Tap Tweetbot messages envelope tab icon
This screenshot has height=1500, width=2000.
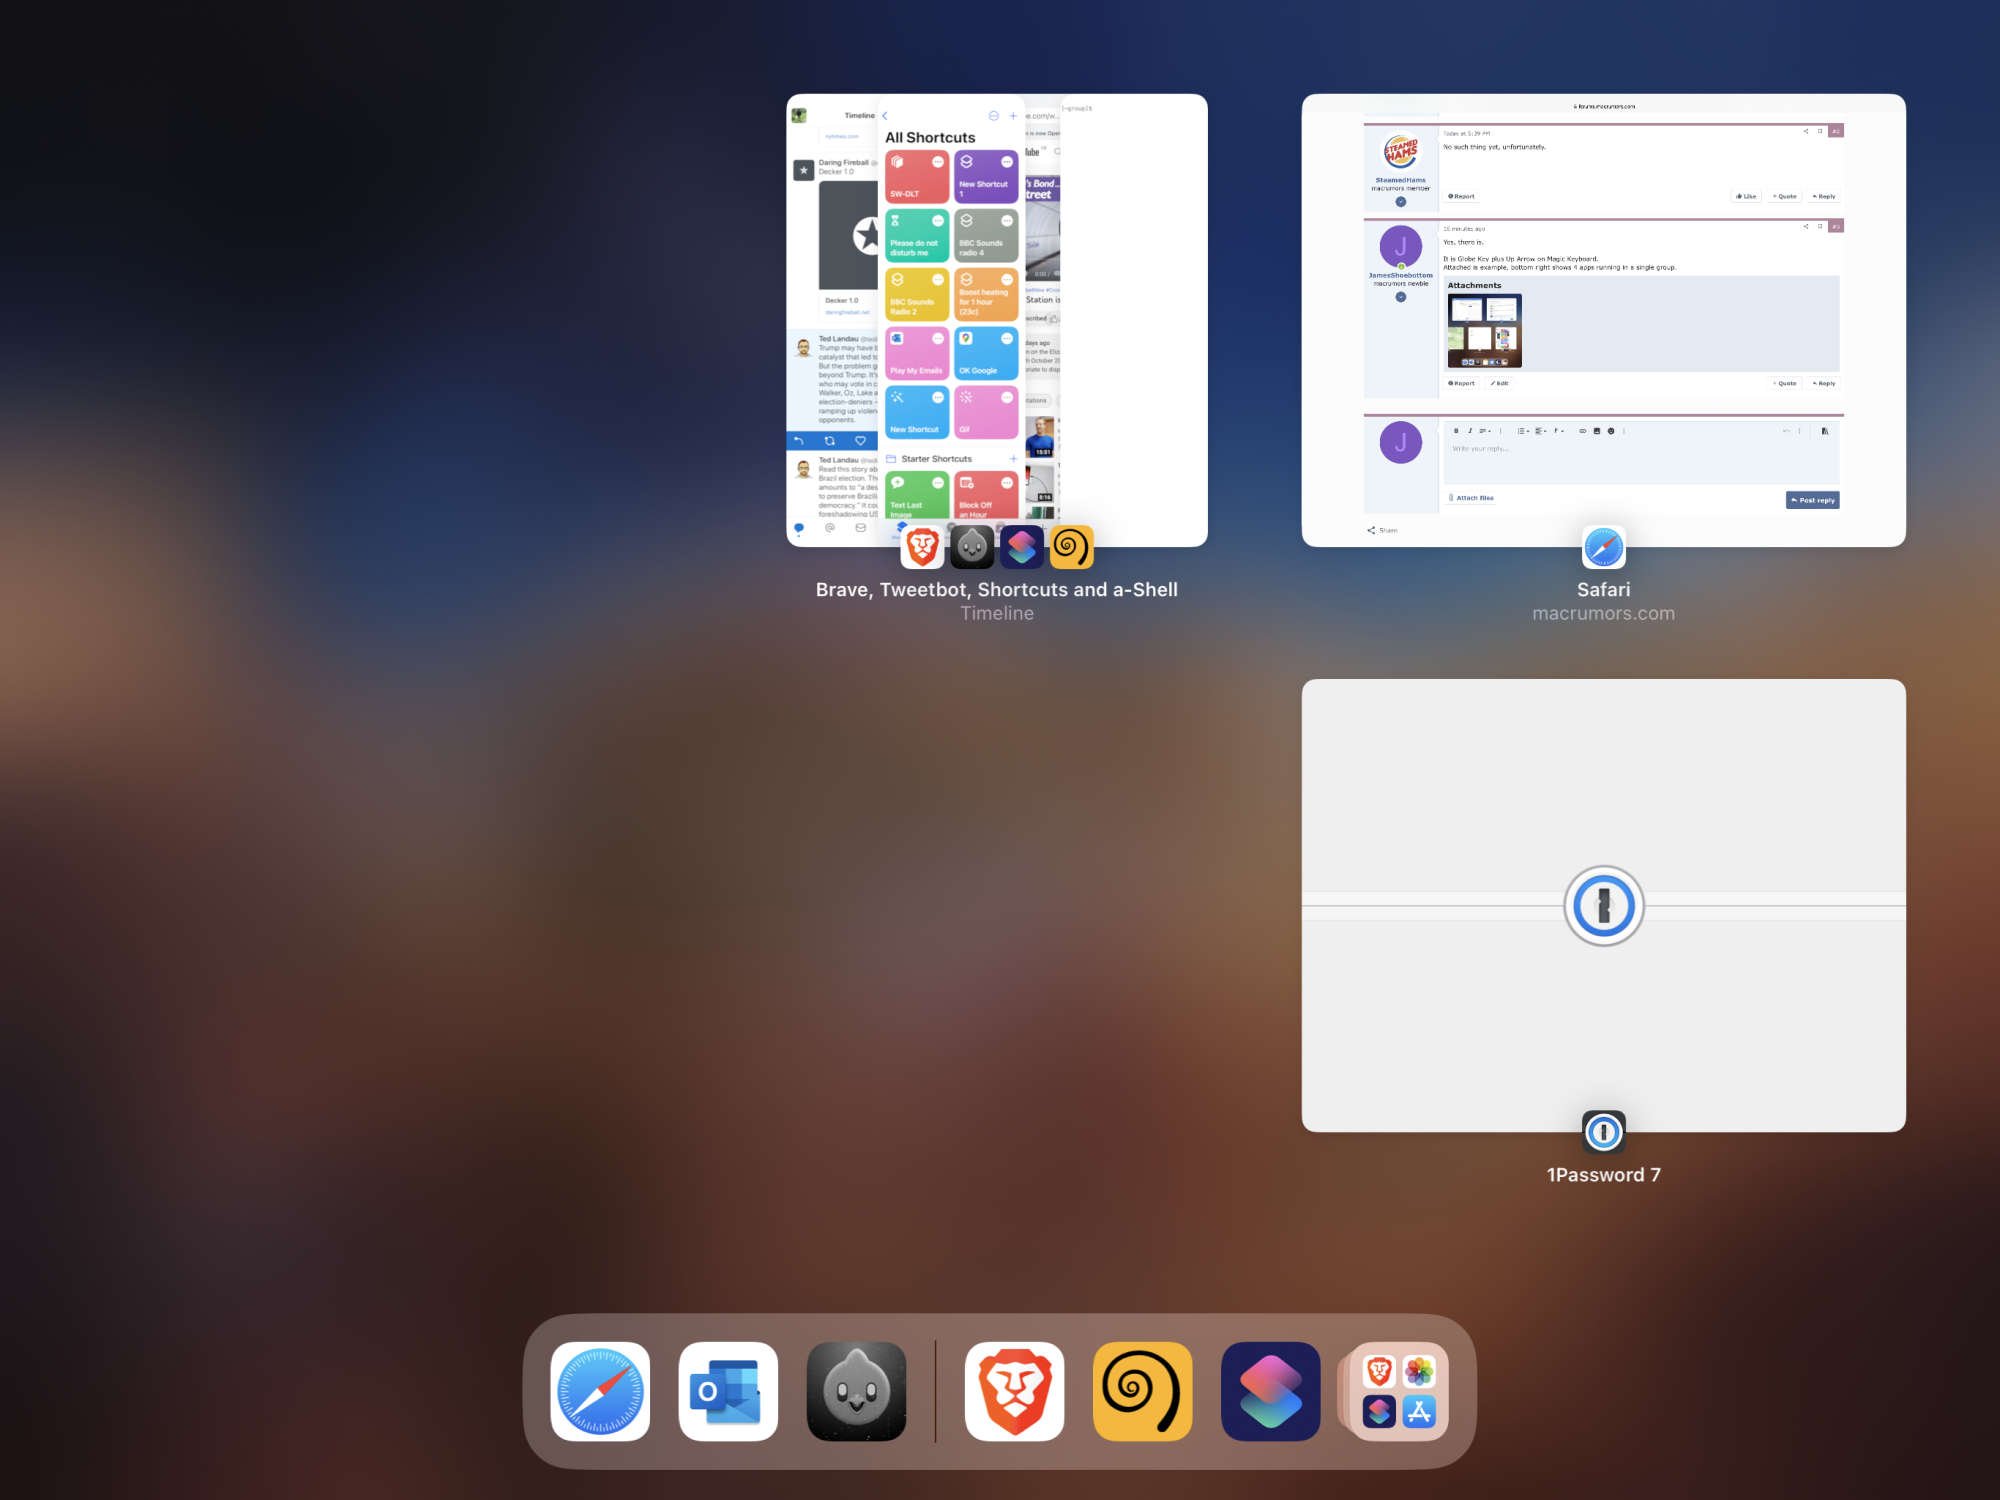click(860, 527)
